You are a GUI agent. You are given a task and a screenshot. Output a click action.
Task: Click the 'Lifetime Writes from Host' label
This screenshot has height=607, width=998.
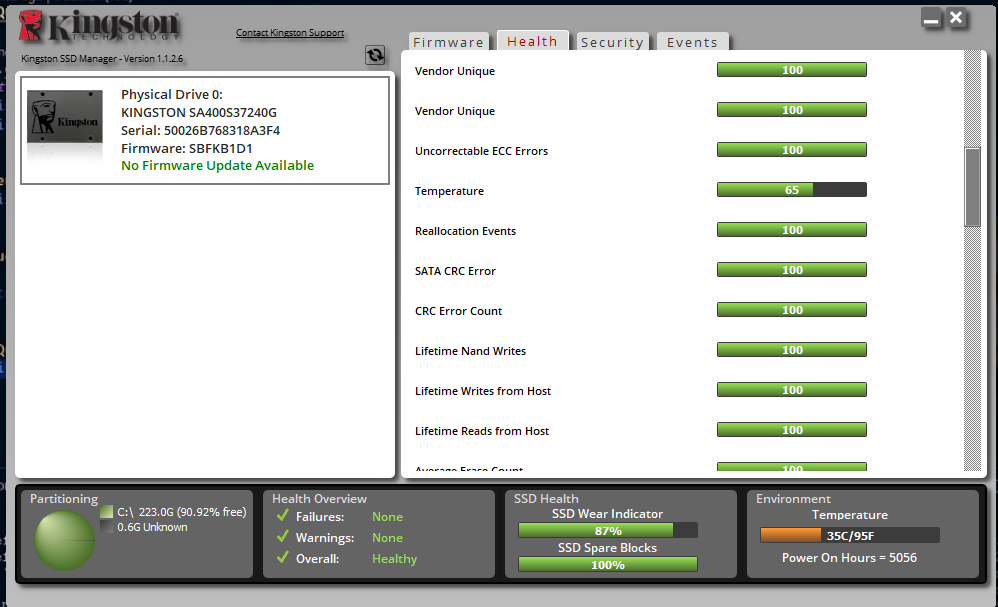tap(483, 391)
